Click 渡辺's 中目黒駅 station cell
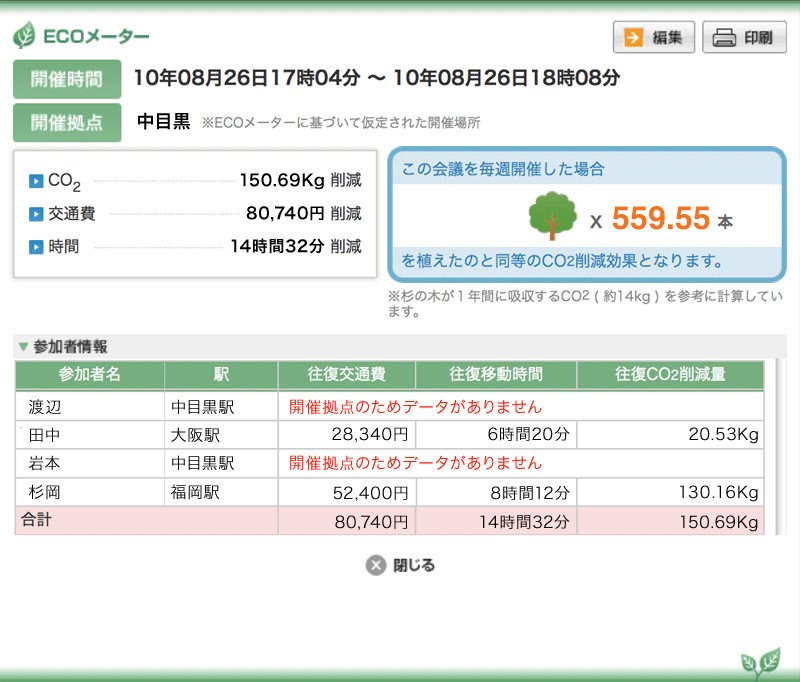The height and width of the screenshot is (682, 800). [221, 407]
